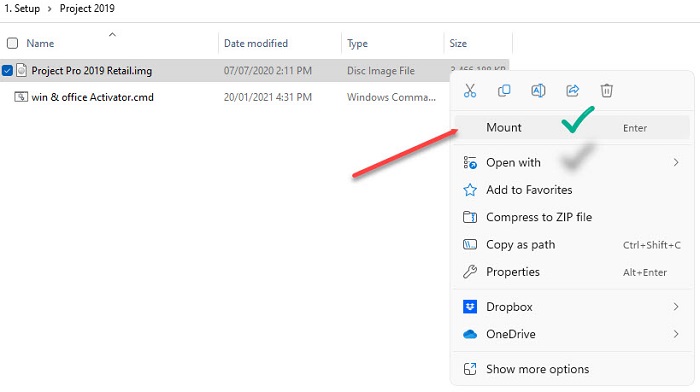This screenshot has height=392, width=700.
Task: Select win & office Activator.cmd file
Action: (92, 97)
